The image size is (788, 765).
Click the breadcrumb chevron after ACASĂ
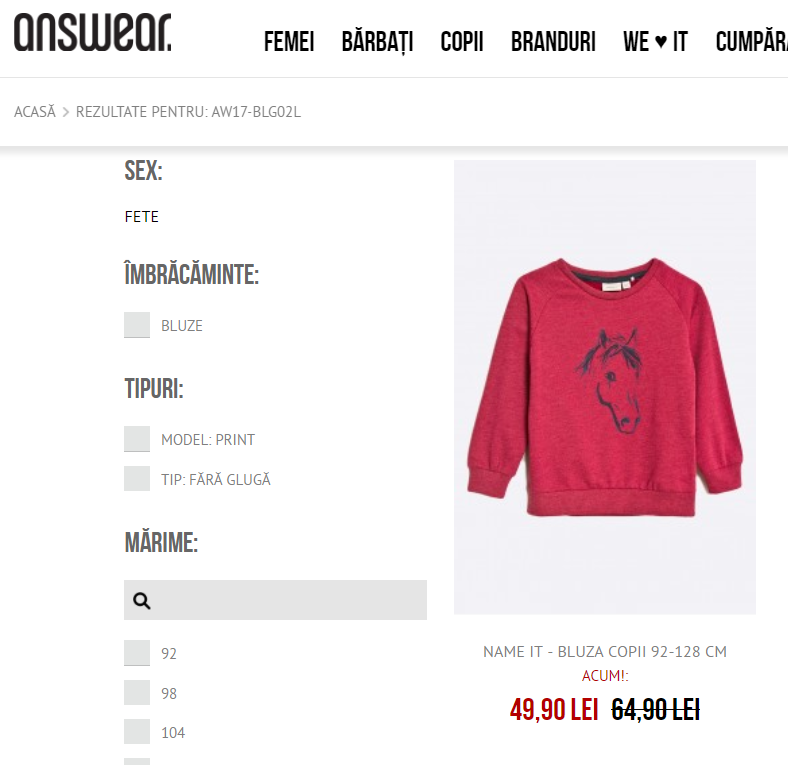(x=66, y=112)
